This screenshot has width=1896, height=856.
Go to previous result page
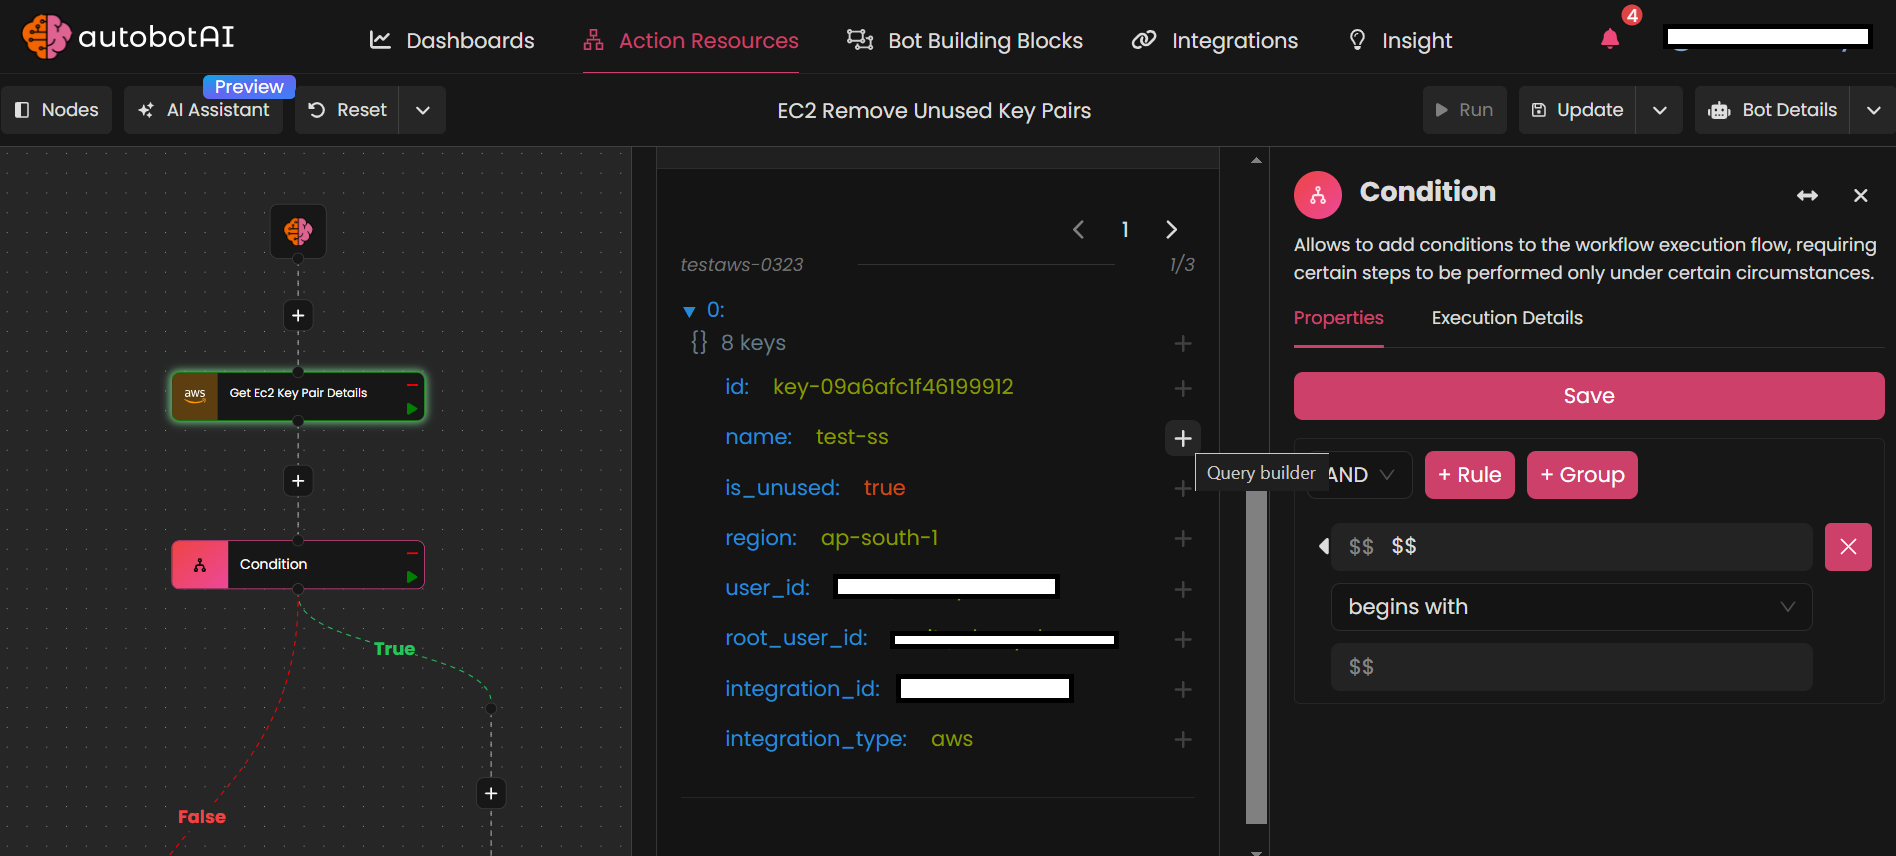(x=1078, y=230)
